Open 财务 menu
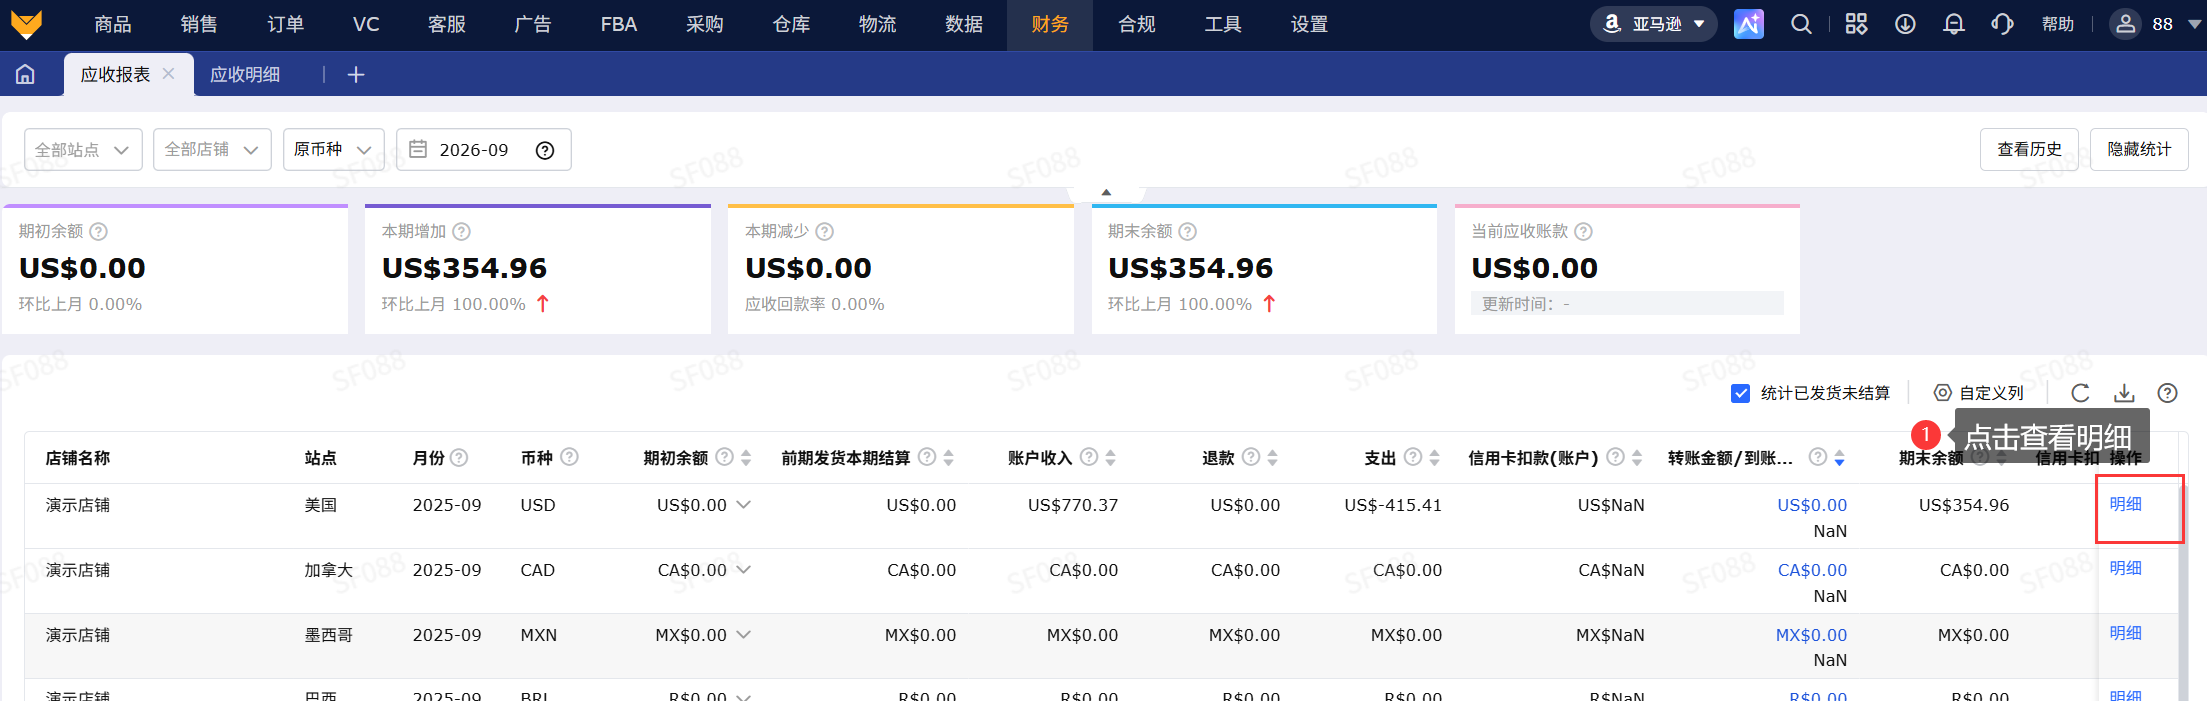Screen dimensions: 2207x701 pyautogui.click(x=1050, y=24)
